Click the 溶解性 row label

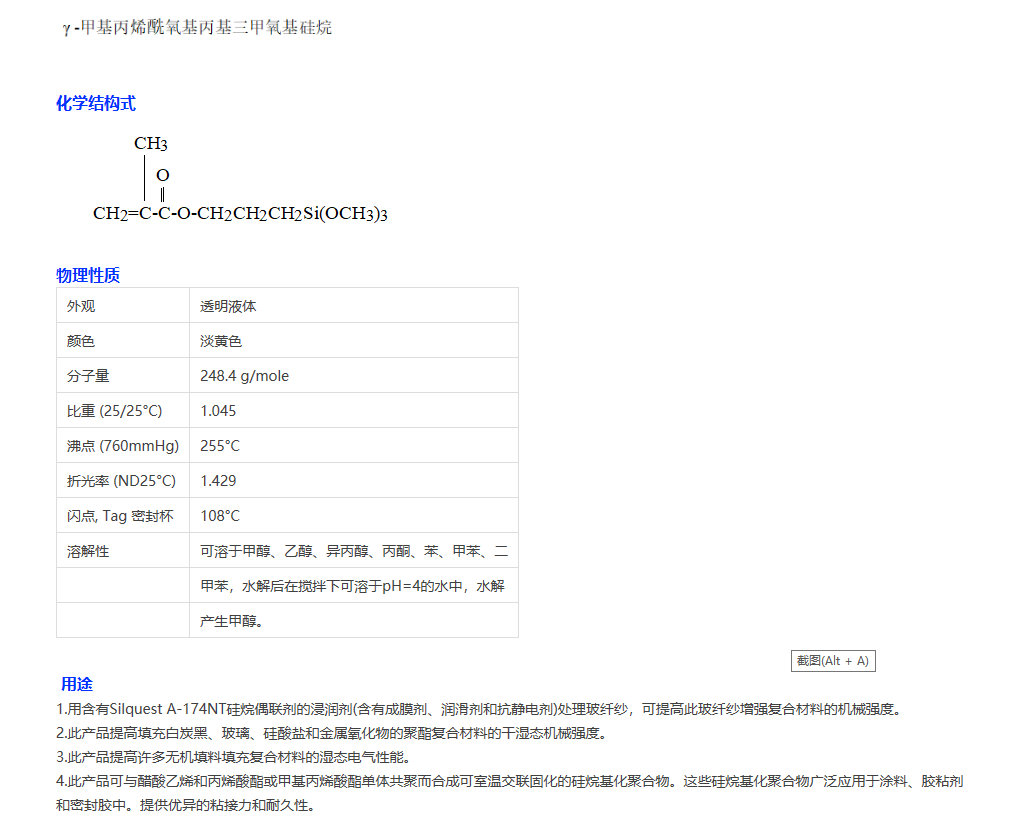point(84,550)
